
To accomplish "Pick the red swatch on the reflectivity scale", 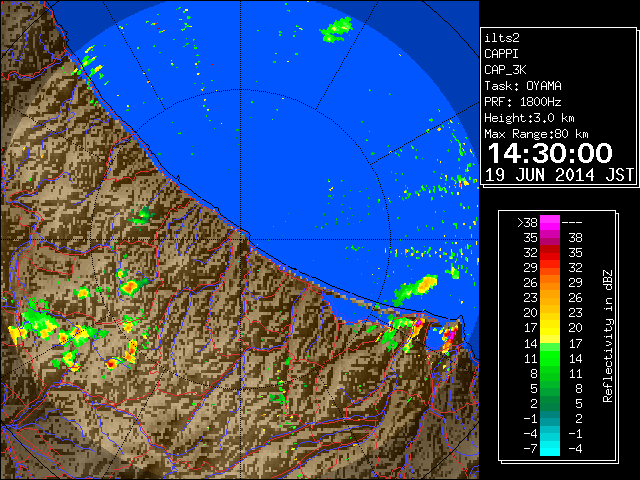I will click(x=550, y=253).
